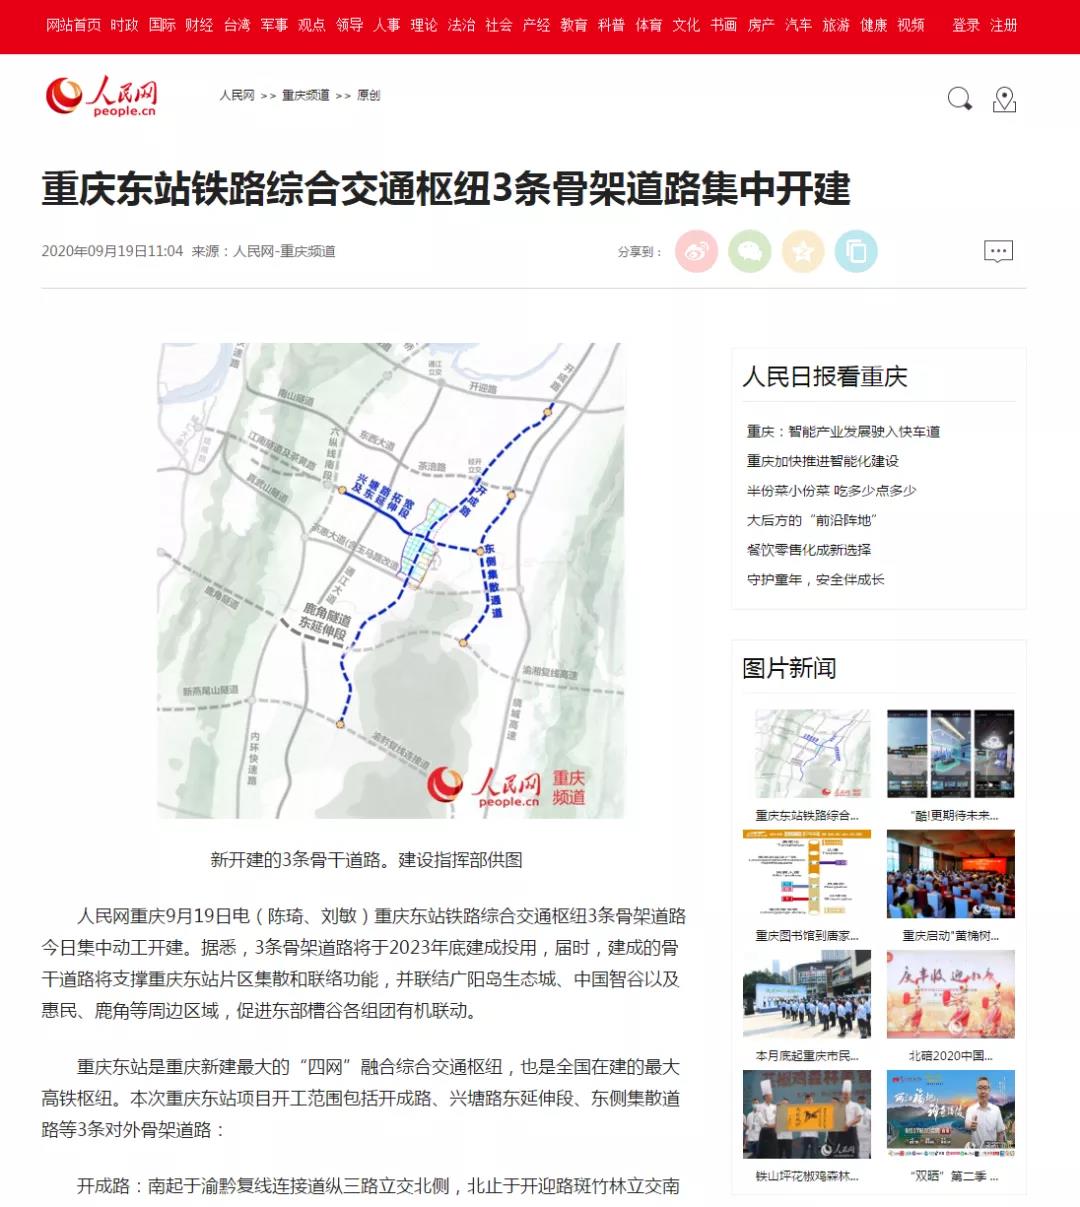Go to the 法治 section
The width and height of the screenshot is (1080, 1207).
pos(462,25)
